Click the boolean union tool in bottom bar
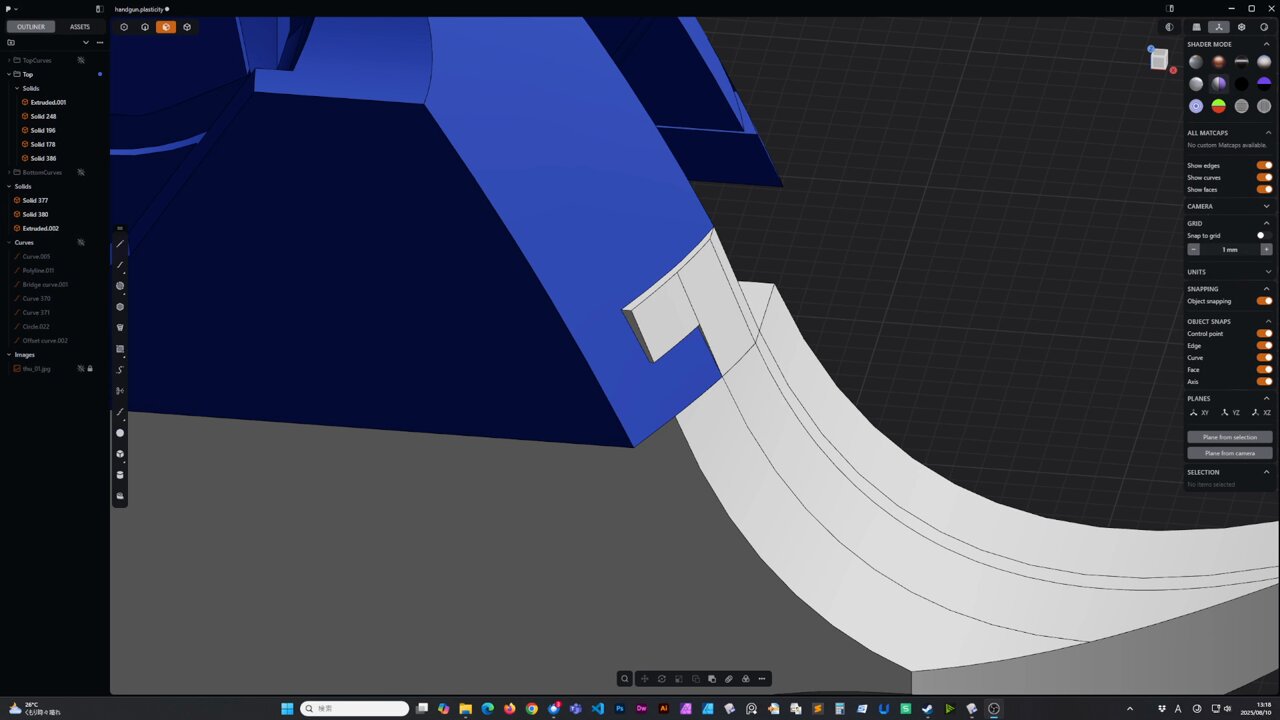 click(x=712, y=679)
